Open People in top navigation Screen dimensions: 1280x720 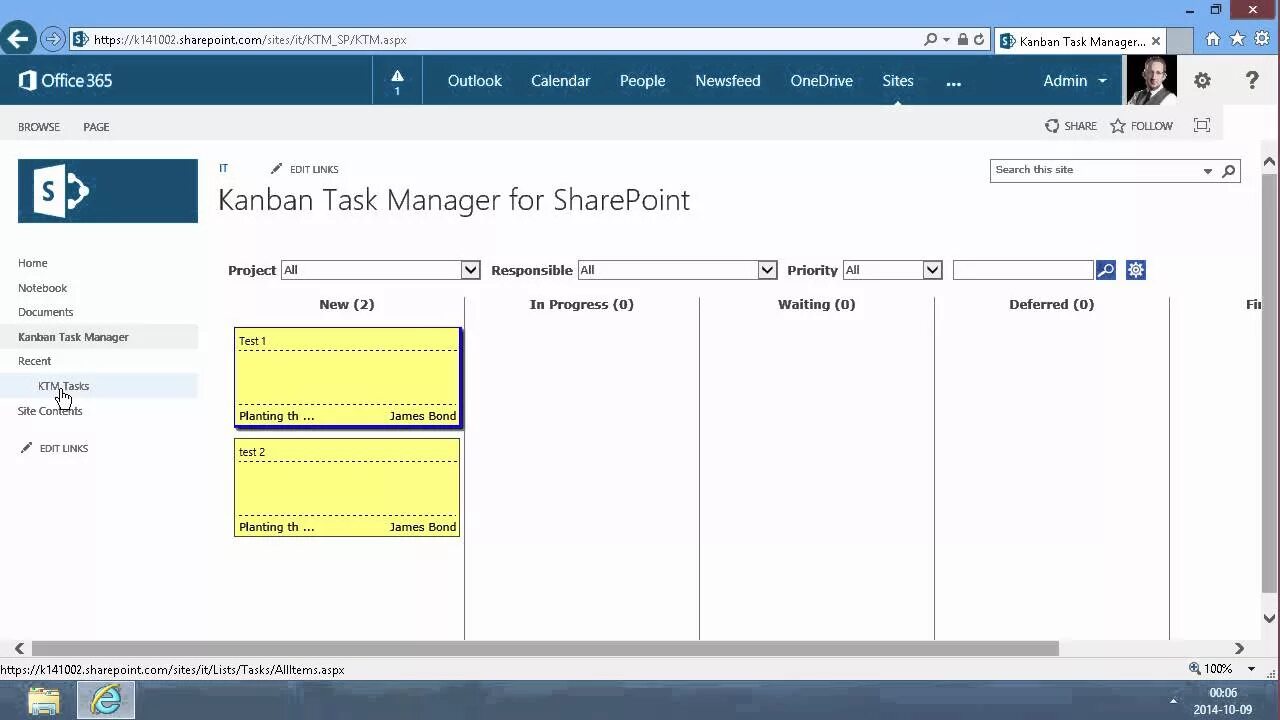point(642,81)
